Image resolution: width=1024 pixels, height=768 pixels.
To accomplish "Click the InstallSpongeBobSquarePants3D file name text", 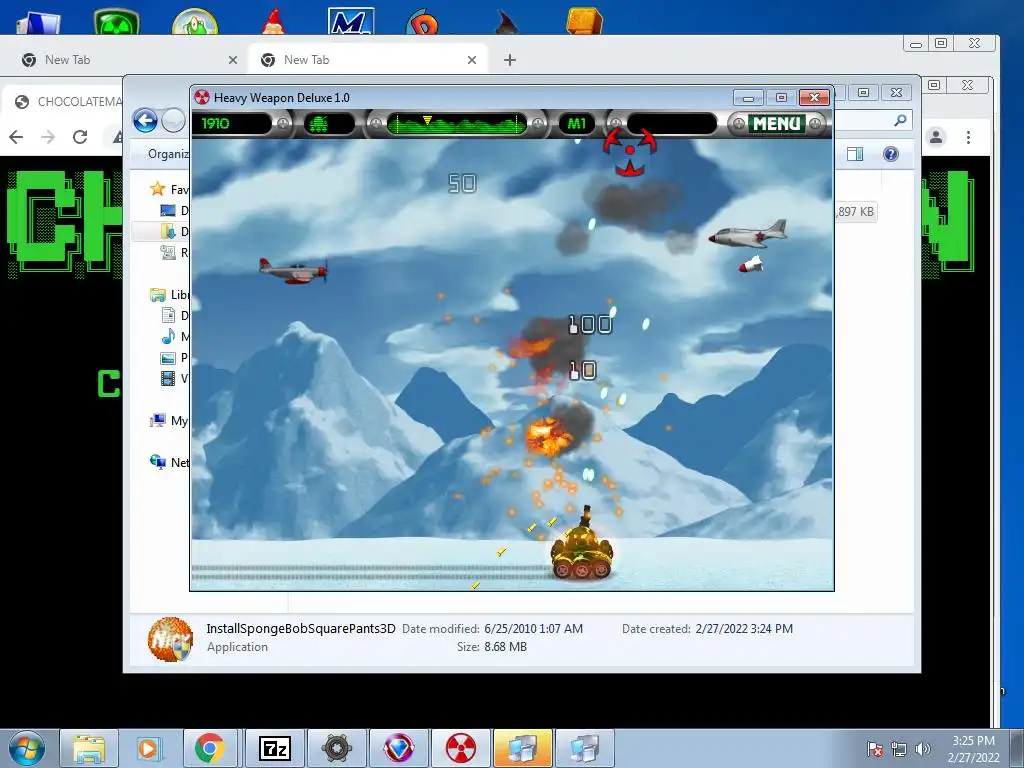I will click(301, 628).
